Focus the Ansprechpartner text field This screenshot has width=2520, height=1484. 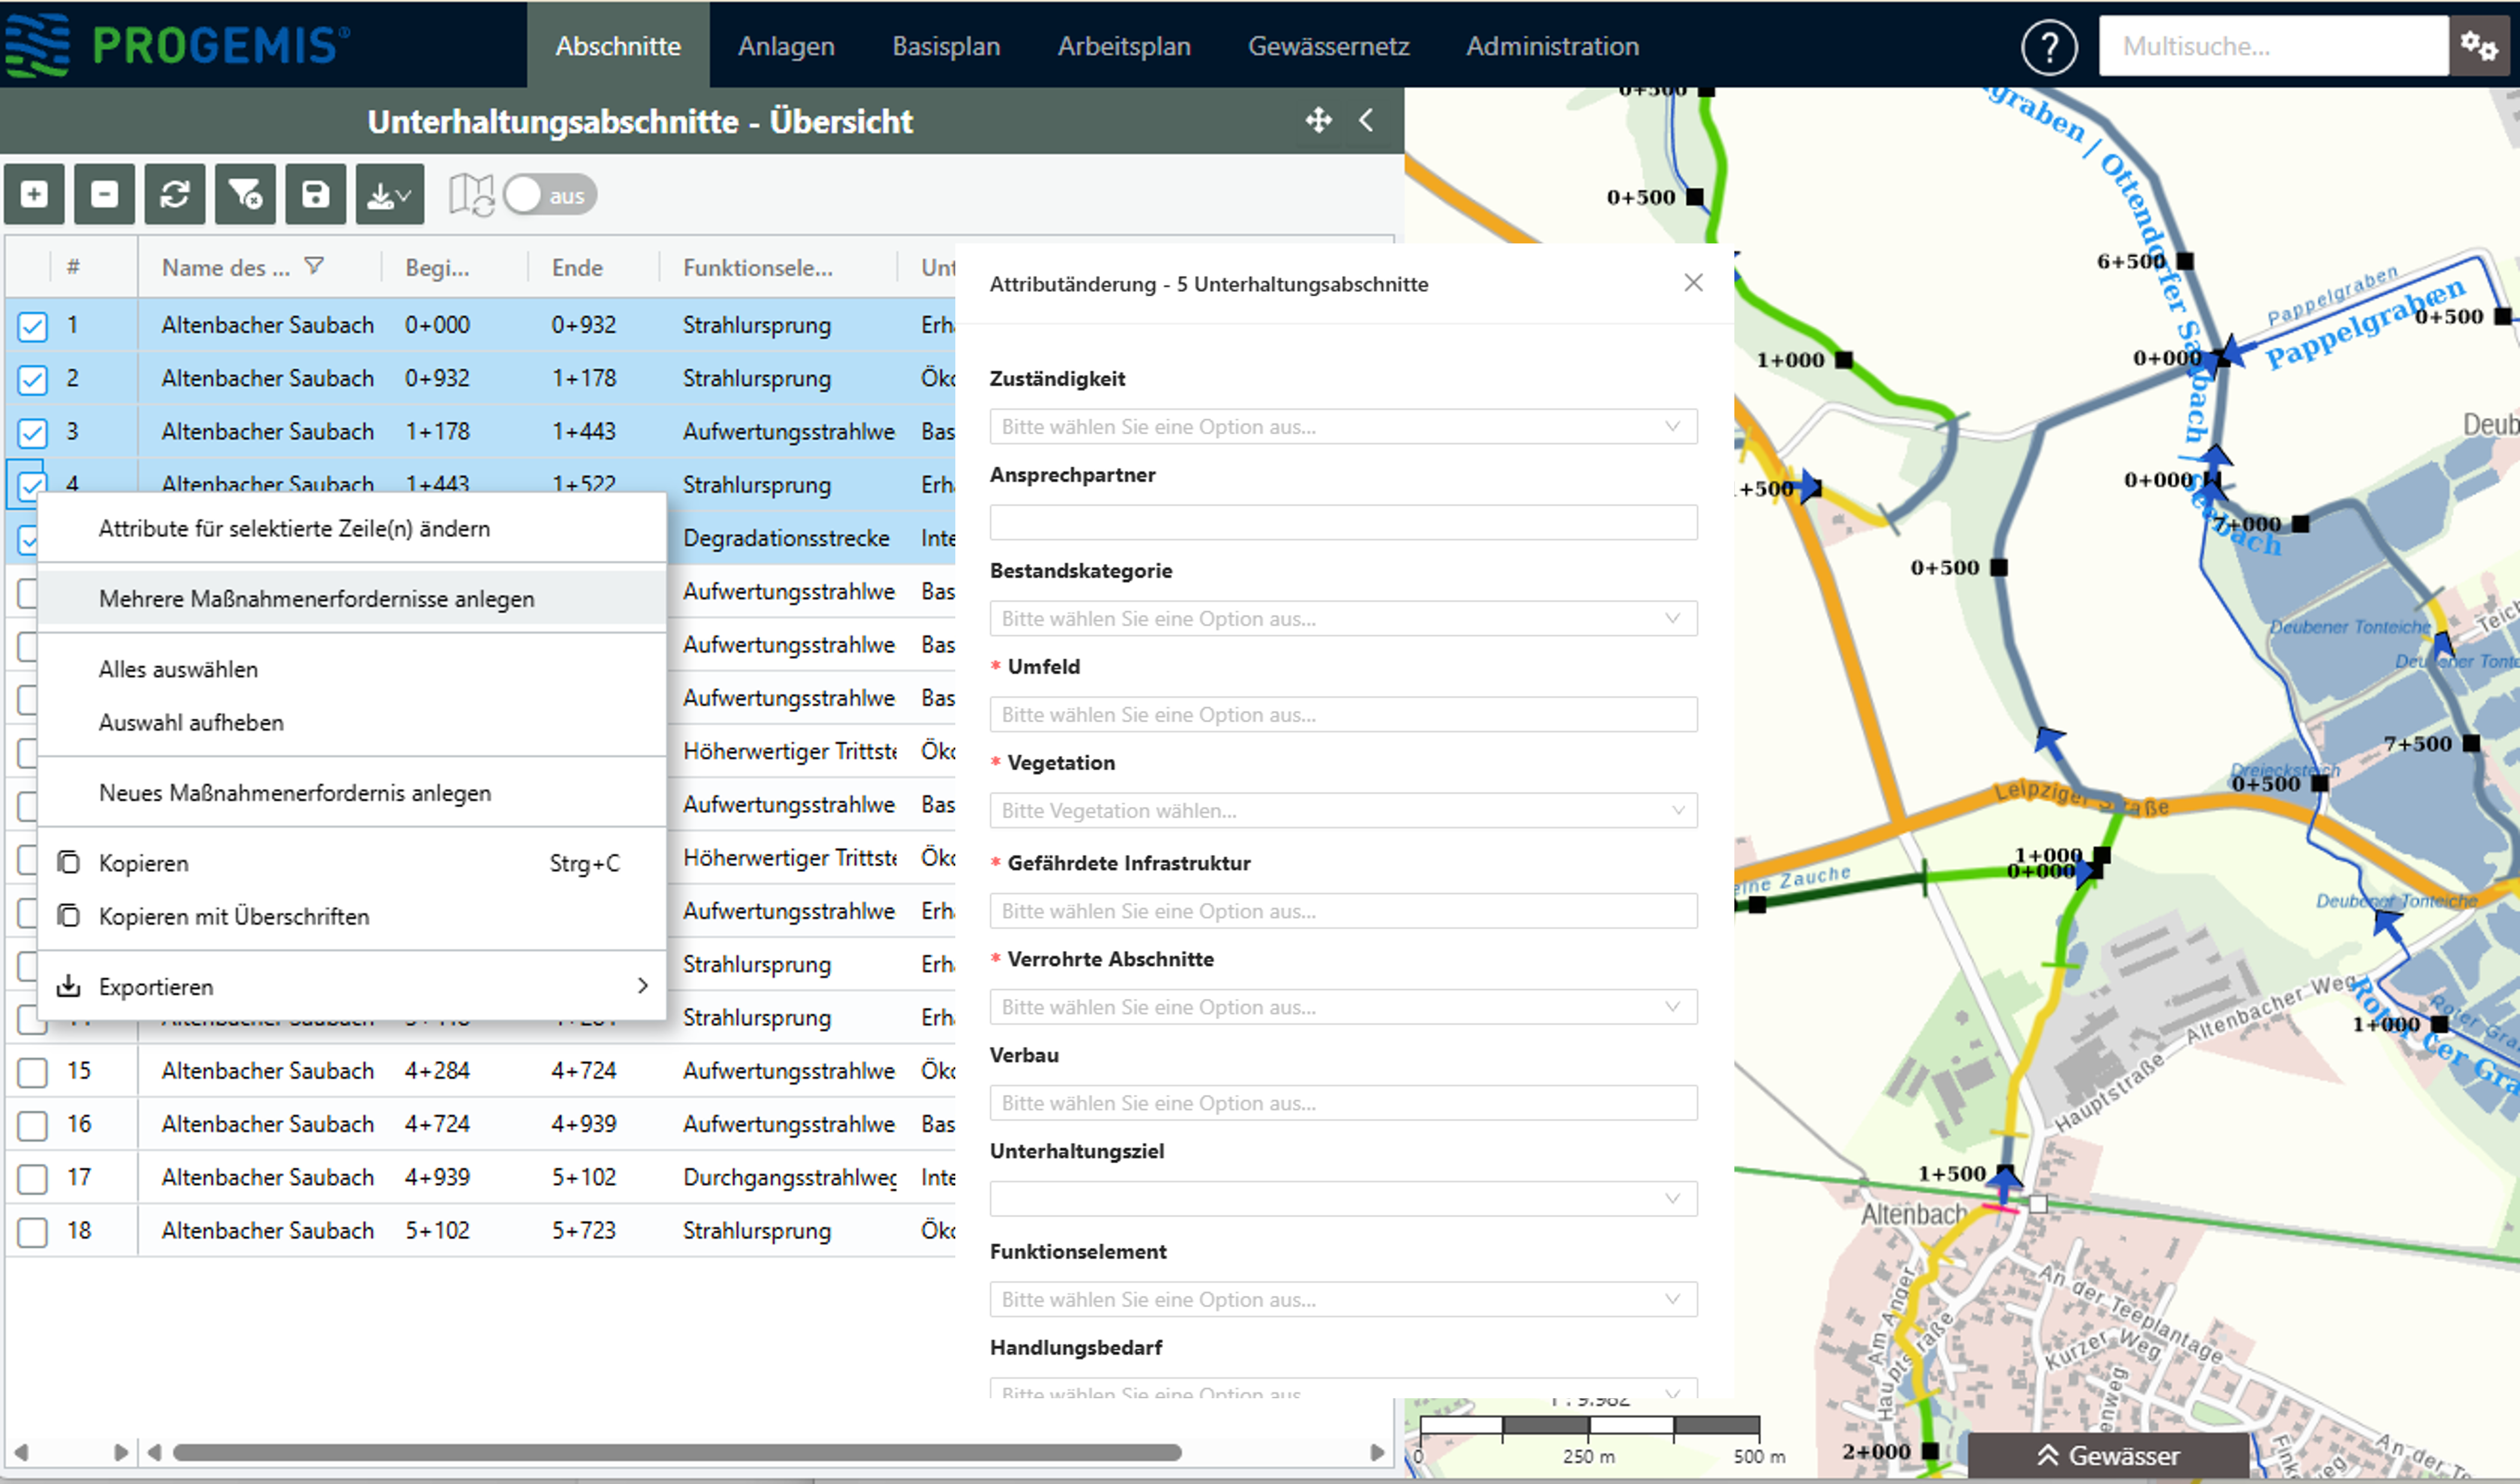click(1343, 522)
